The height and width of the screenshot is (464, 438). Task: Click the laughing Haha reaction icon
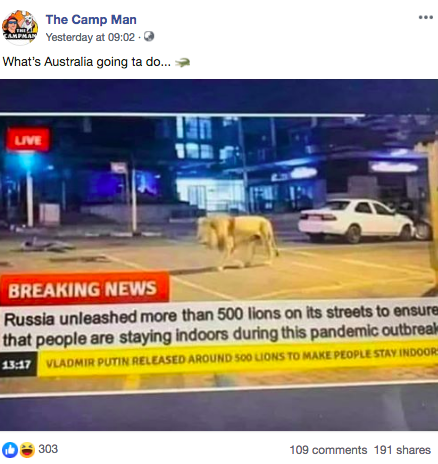click(x=27, y=450)
